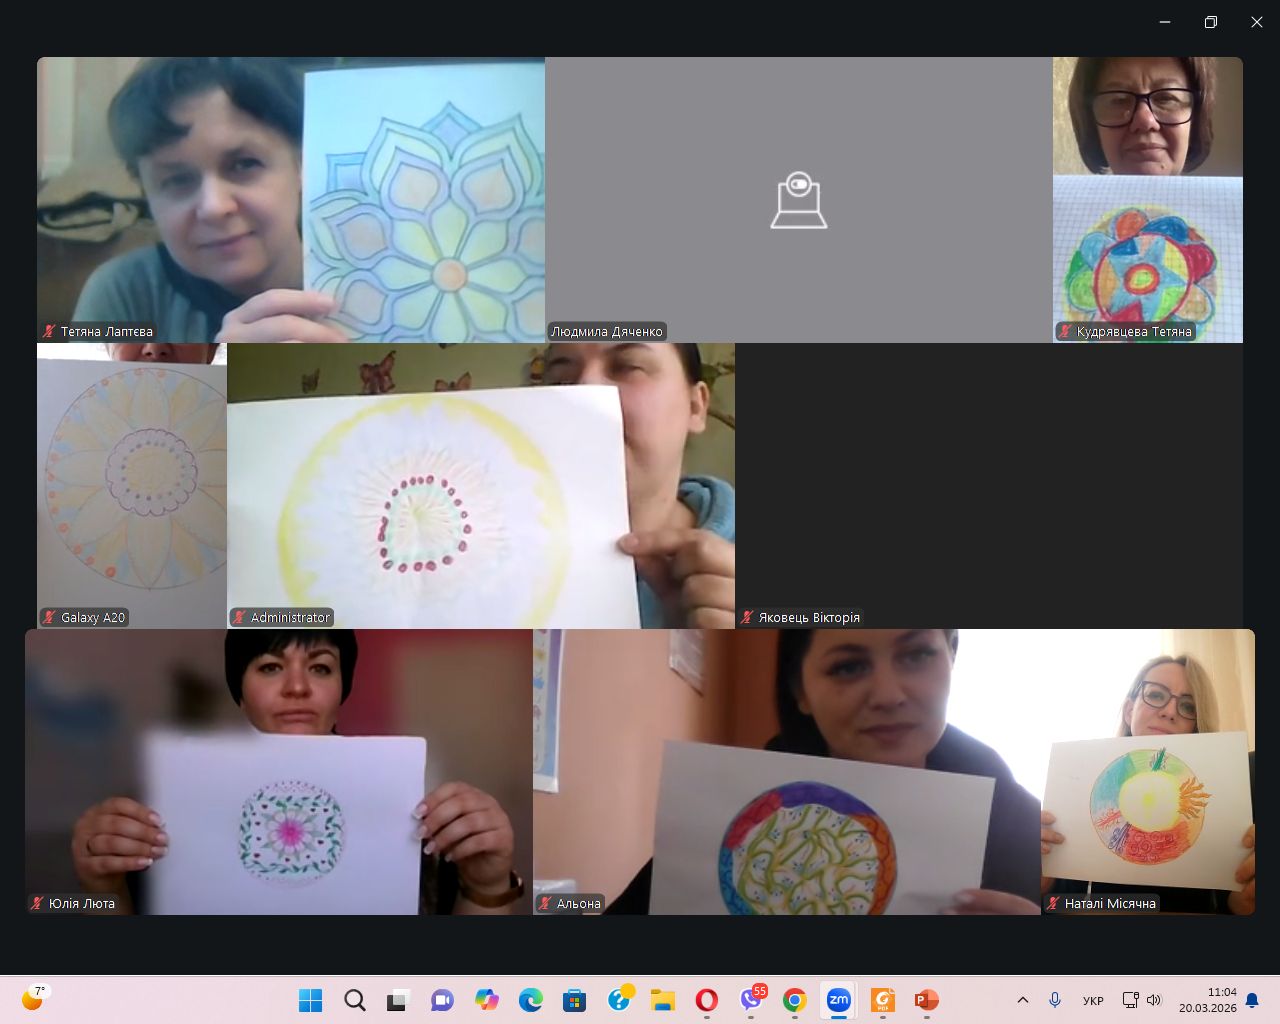Open File Explorer folder icon

(x=662, y=1000)
